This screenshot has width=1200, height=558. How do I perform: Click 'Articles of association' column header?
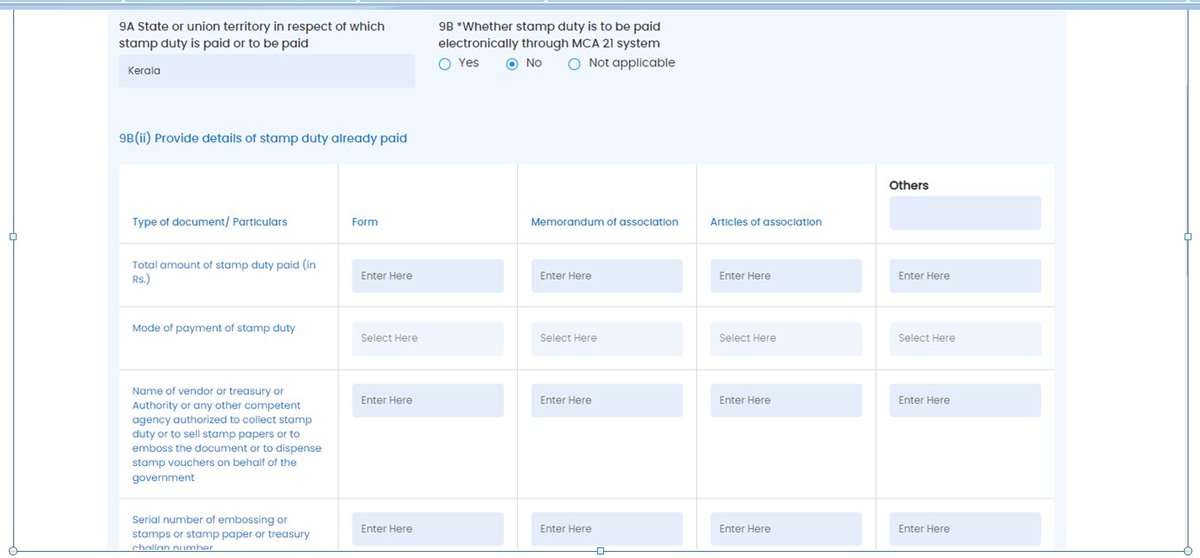tap(766, 222)
